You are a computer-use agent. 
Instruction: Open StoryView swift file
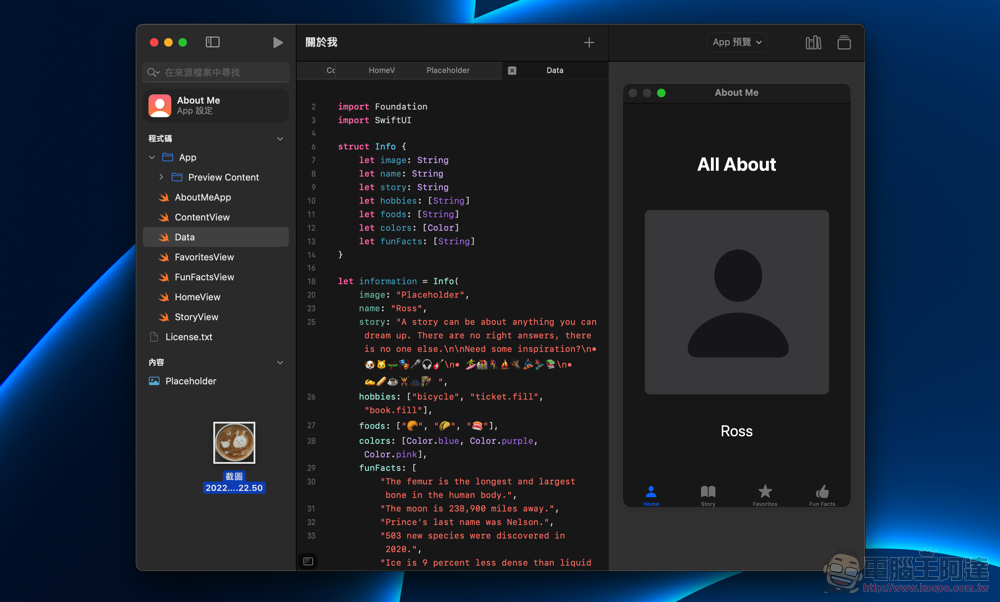click(x=216, y=317)
